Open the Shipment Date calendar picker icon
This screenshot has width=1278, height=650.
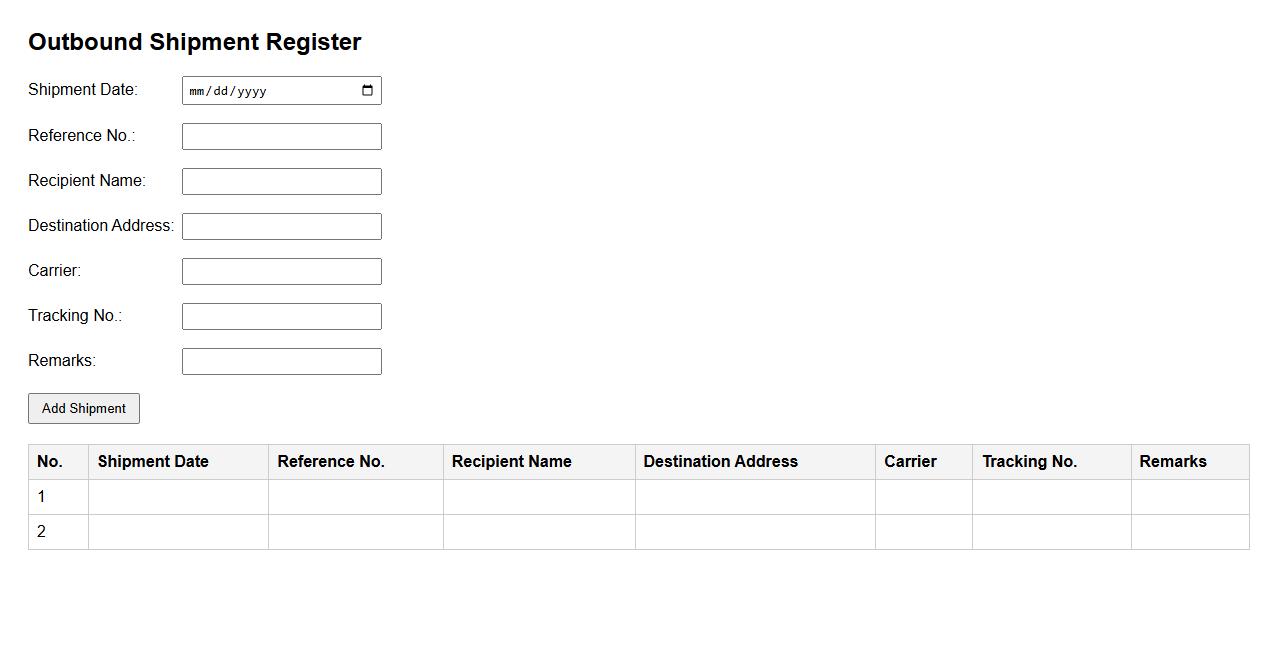pyautogui.click(x=367, y=91)
